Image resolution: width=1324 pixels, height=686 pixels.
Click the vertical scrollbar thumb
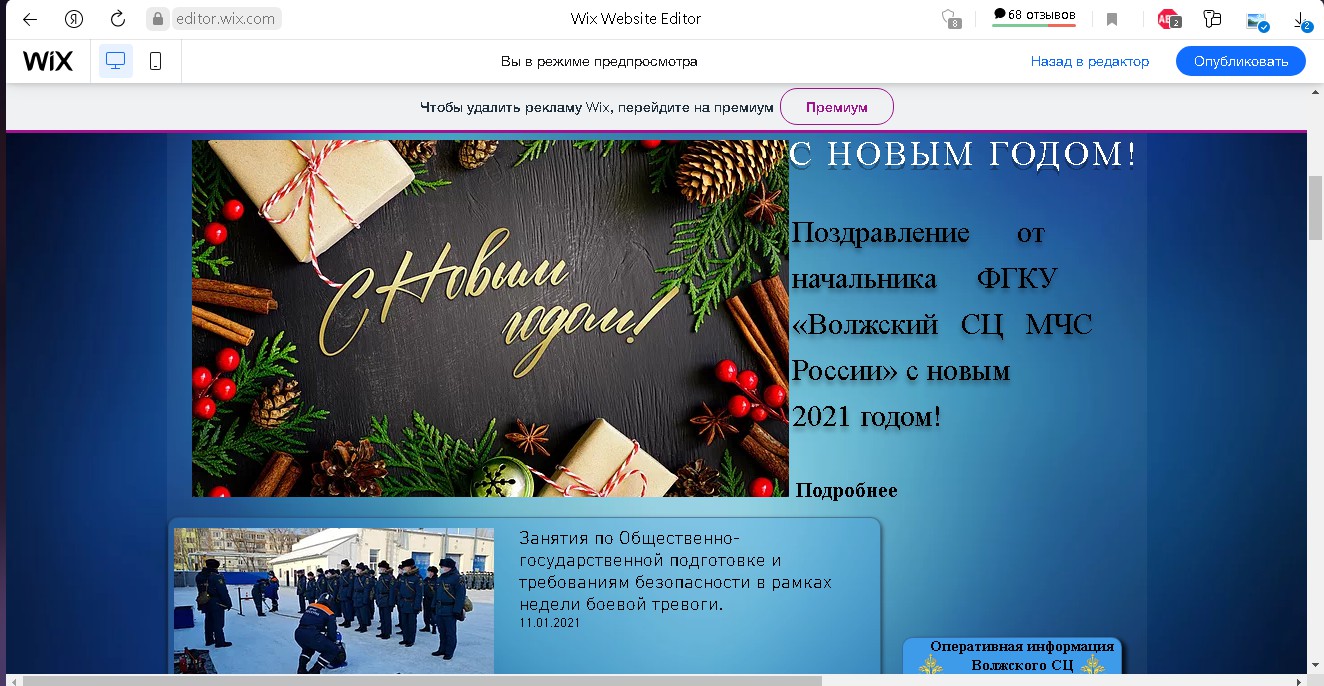pyautogui.click(x=1315, y=207)
